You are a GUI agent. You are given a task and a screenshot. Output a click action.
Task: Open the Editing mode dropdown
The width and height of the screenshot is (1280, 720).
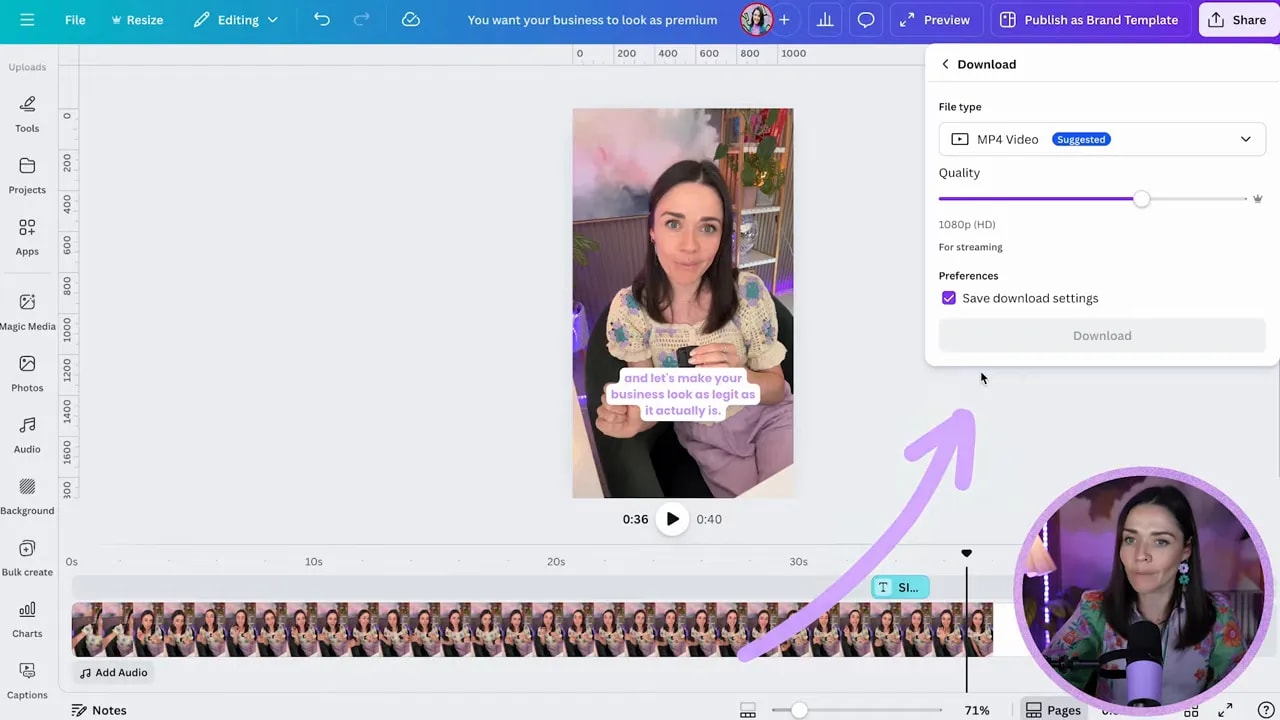point(236,20)
